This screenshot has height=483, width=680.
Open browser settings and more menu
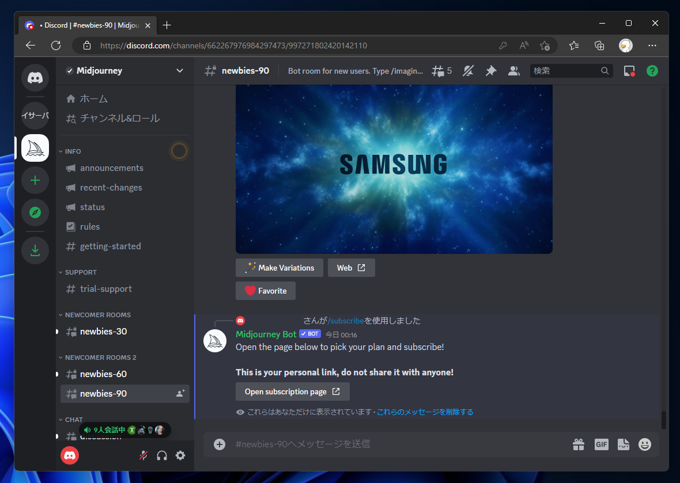(x=652, y=46)
